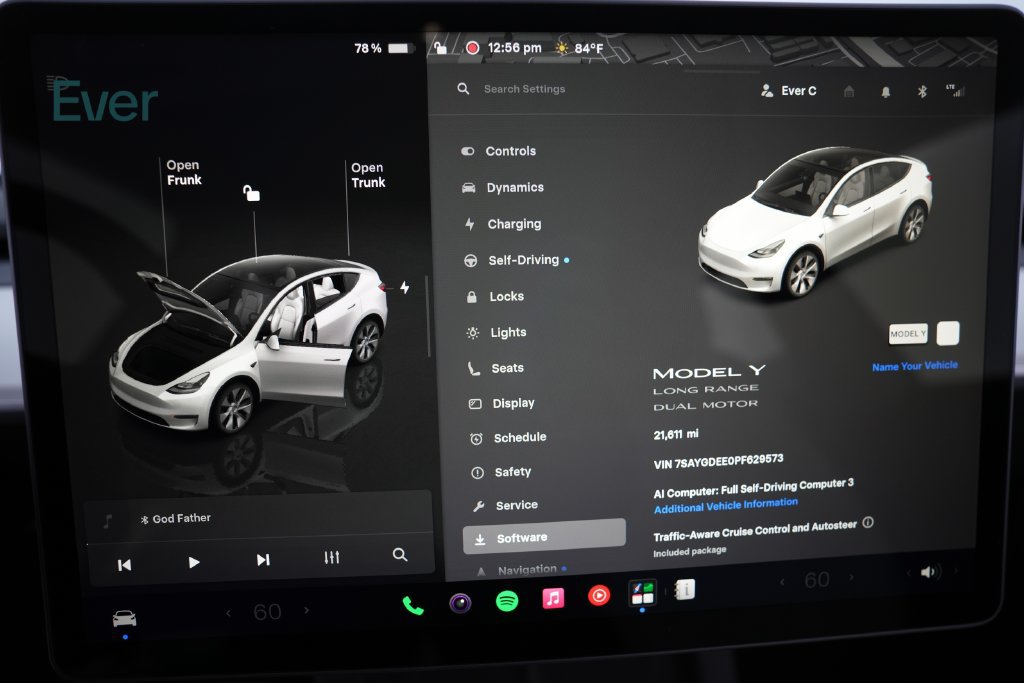1024x683 pixels.
Task: Open the audio equalizer settings
Action: [332, 557]
